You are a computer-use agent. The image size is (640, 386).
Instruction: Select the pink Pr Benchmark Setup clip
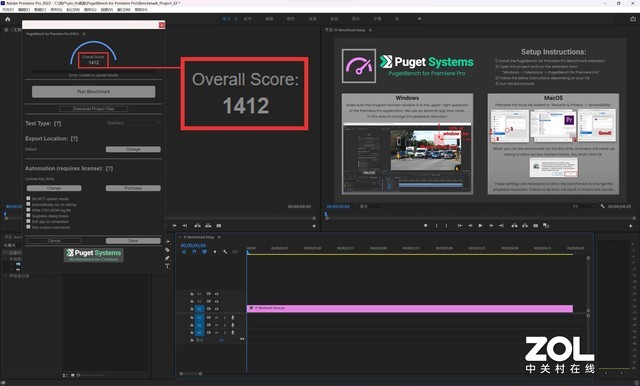click(x=409, y=308)
